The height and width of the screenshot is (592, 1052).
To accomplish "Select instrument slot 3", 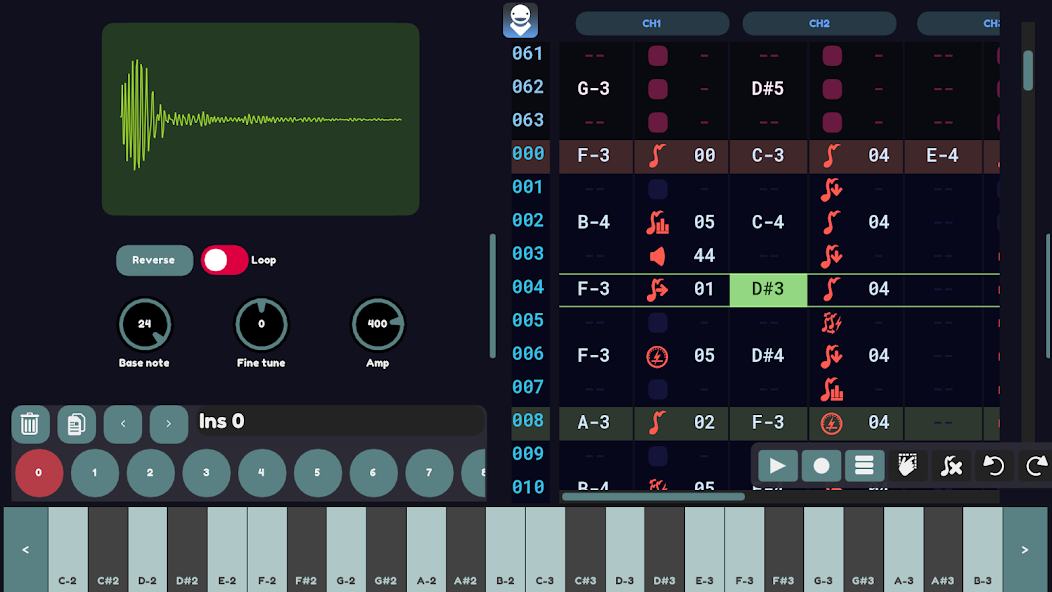I will [206, 474].
